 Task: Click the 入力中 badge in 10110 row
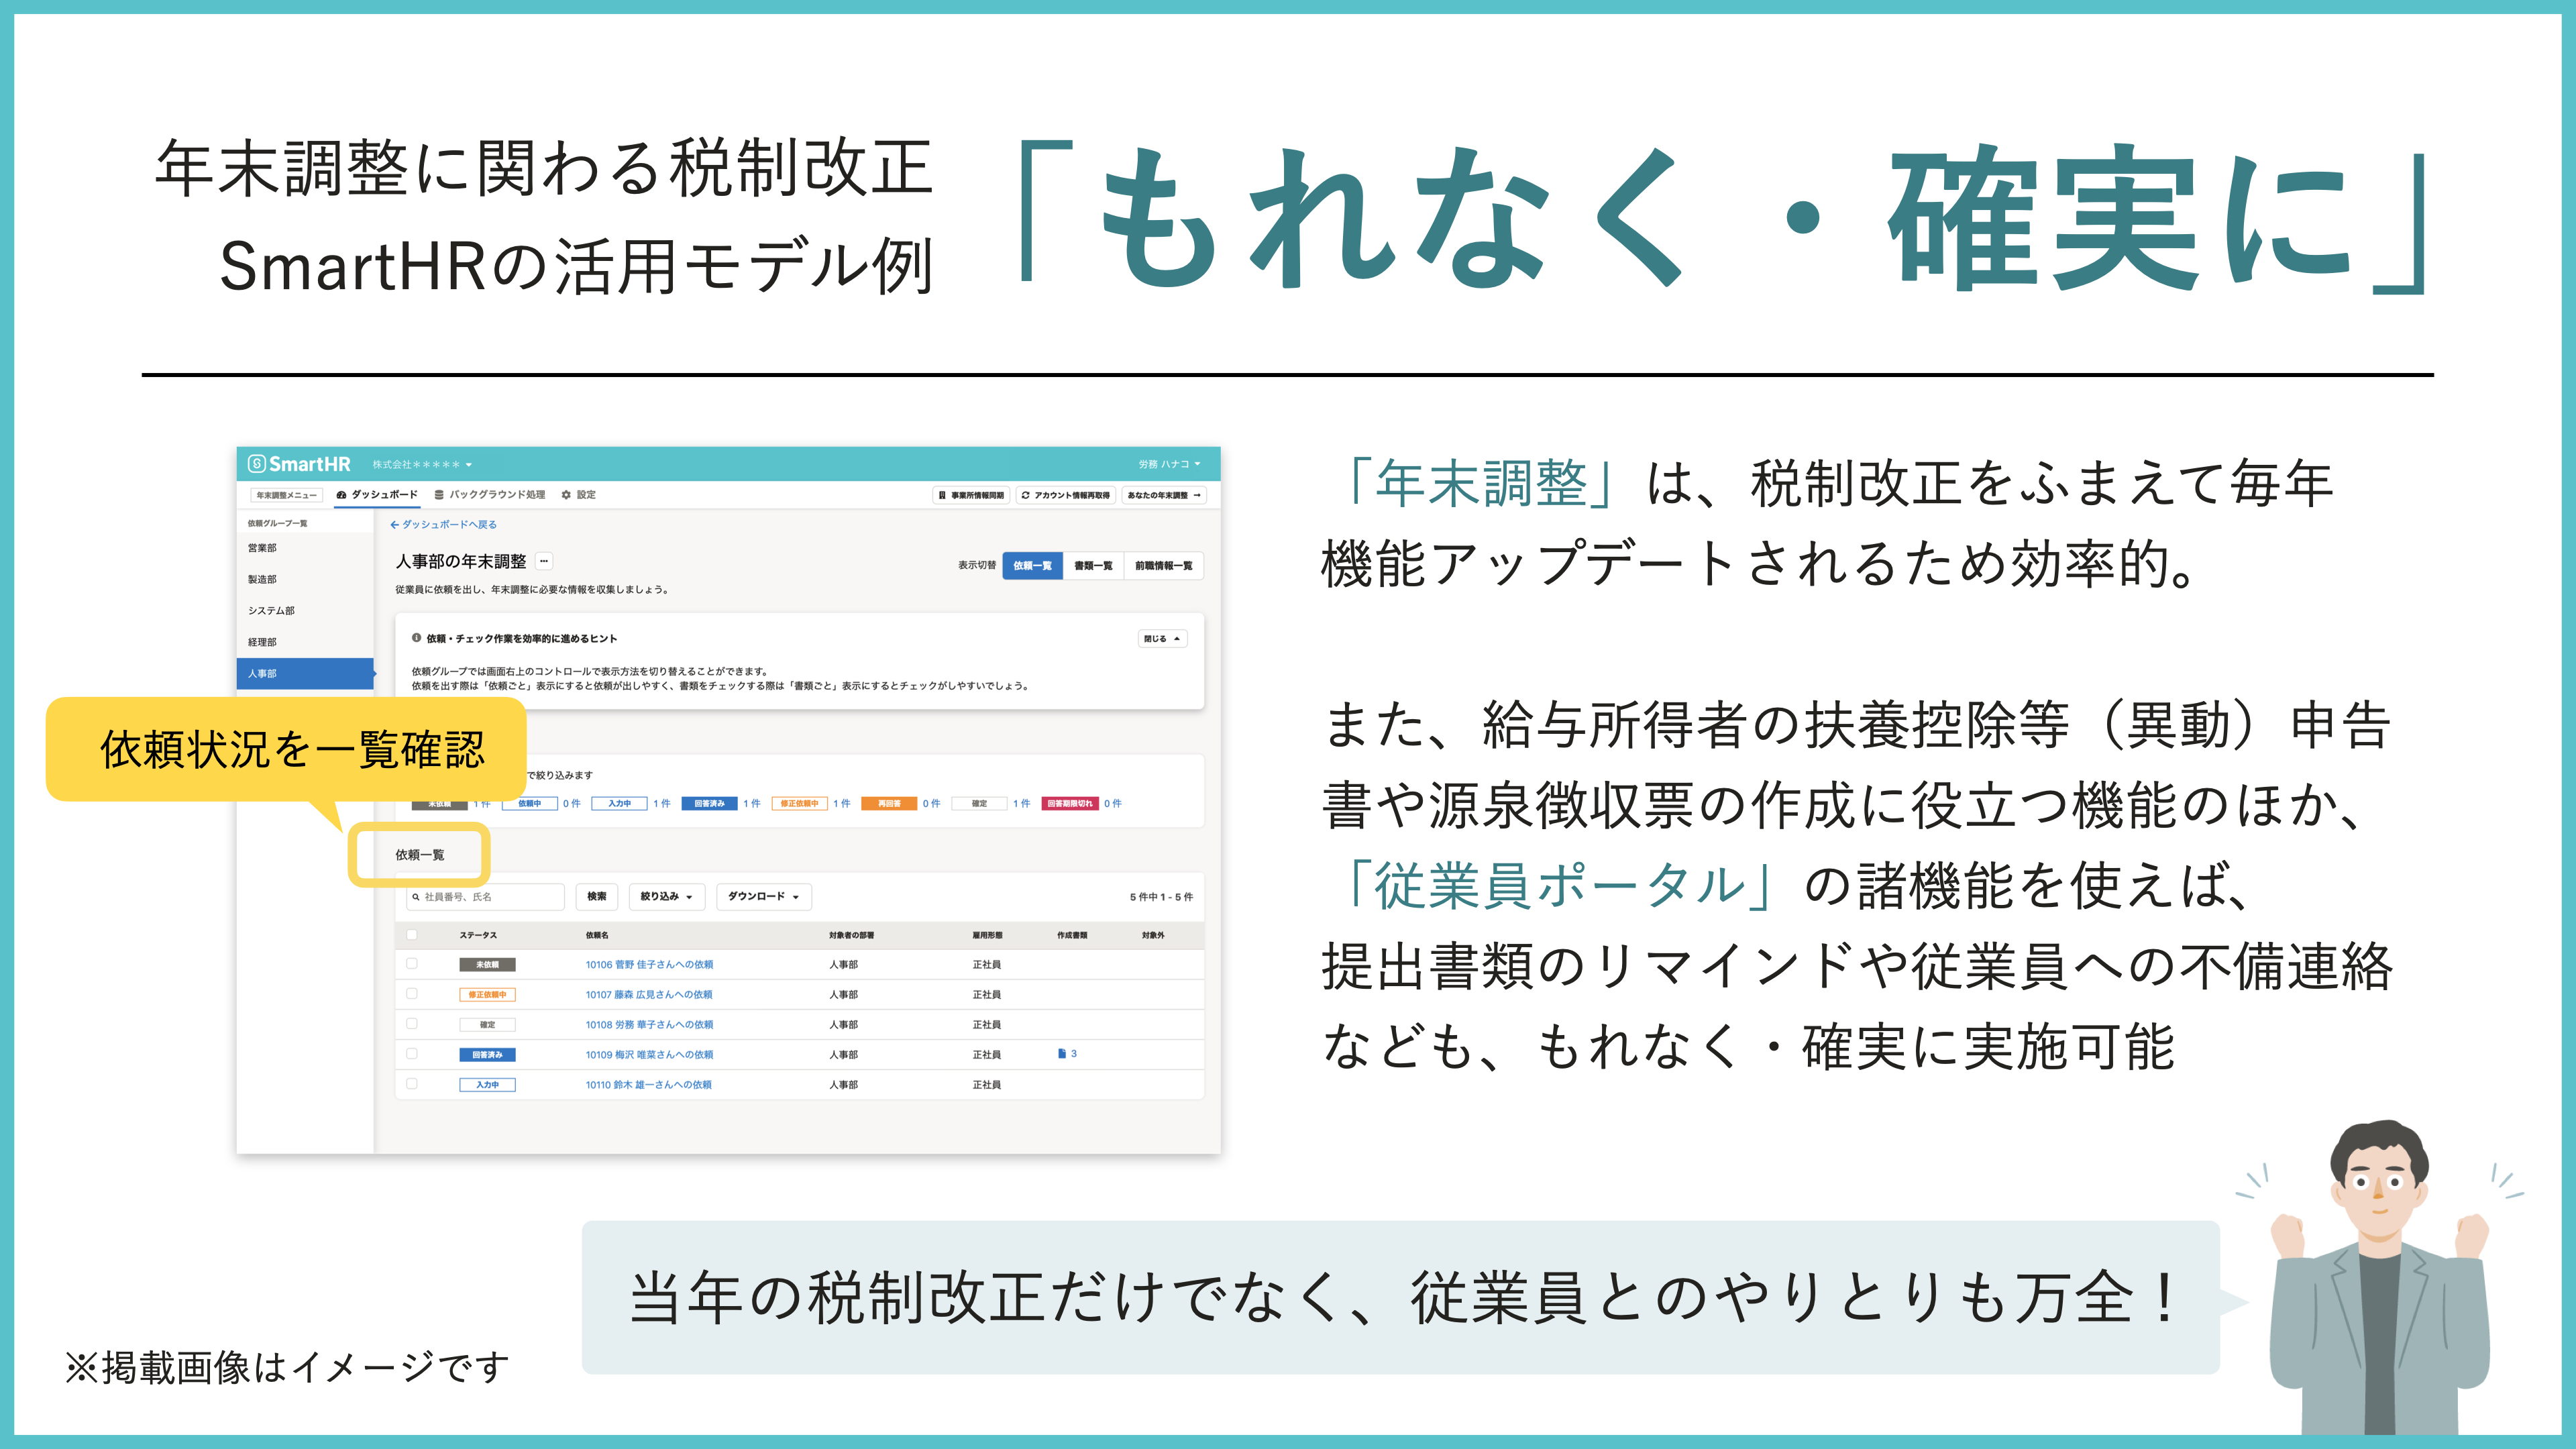click(x=487, y=1085)
